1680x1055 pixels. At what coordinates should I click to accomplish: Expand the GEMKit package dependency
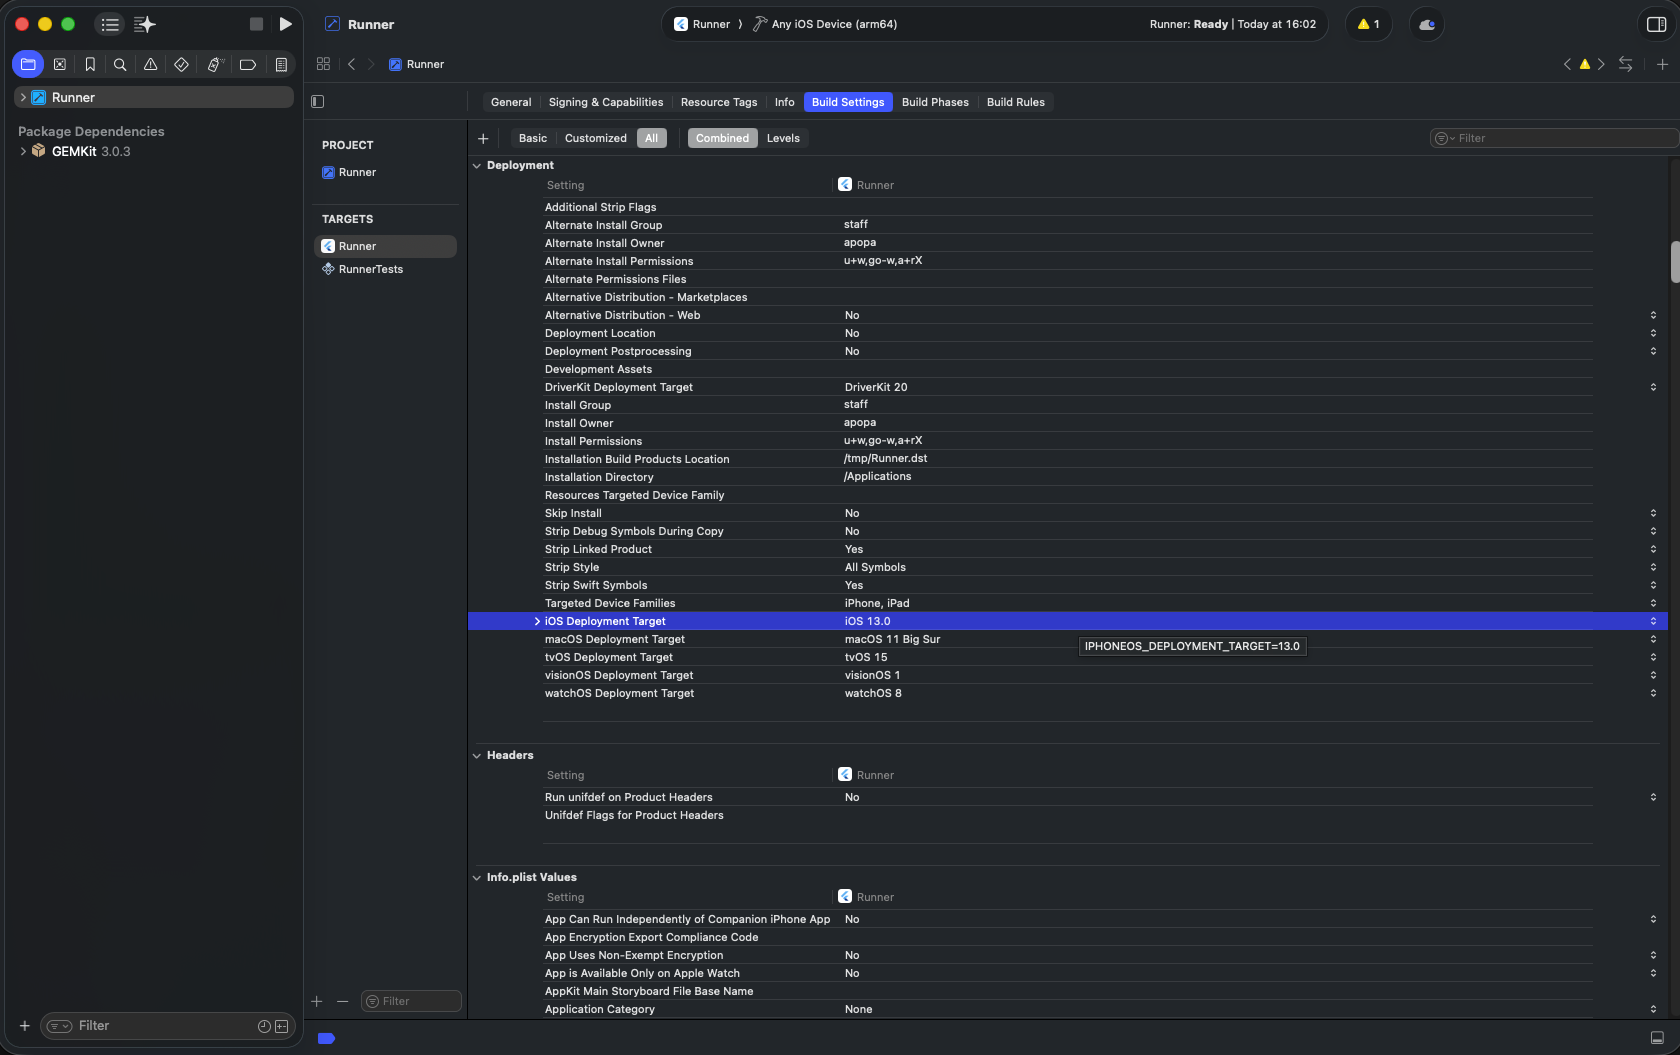[23, 151]
